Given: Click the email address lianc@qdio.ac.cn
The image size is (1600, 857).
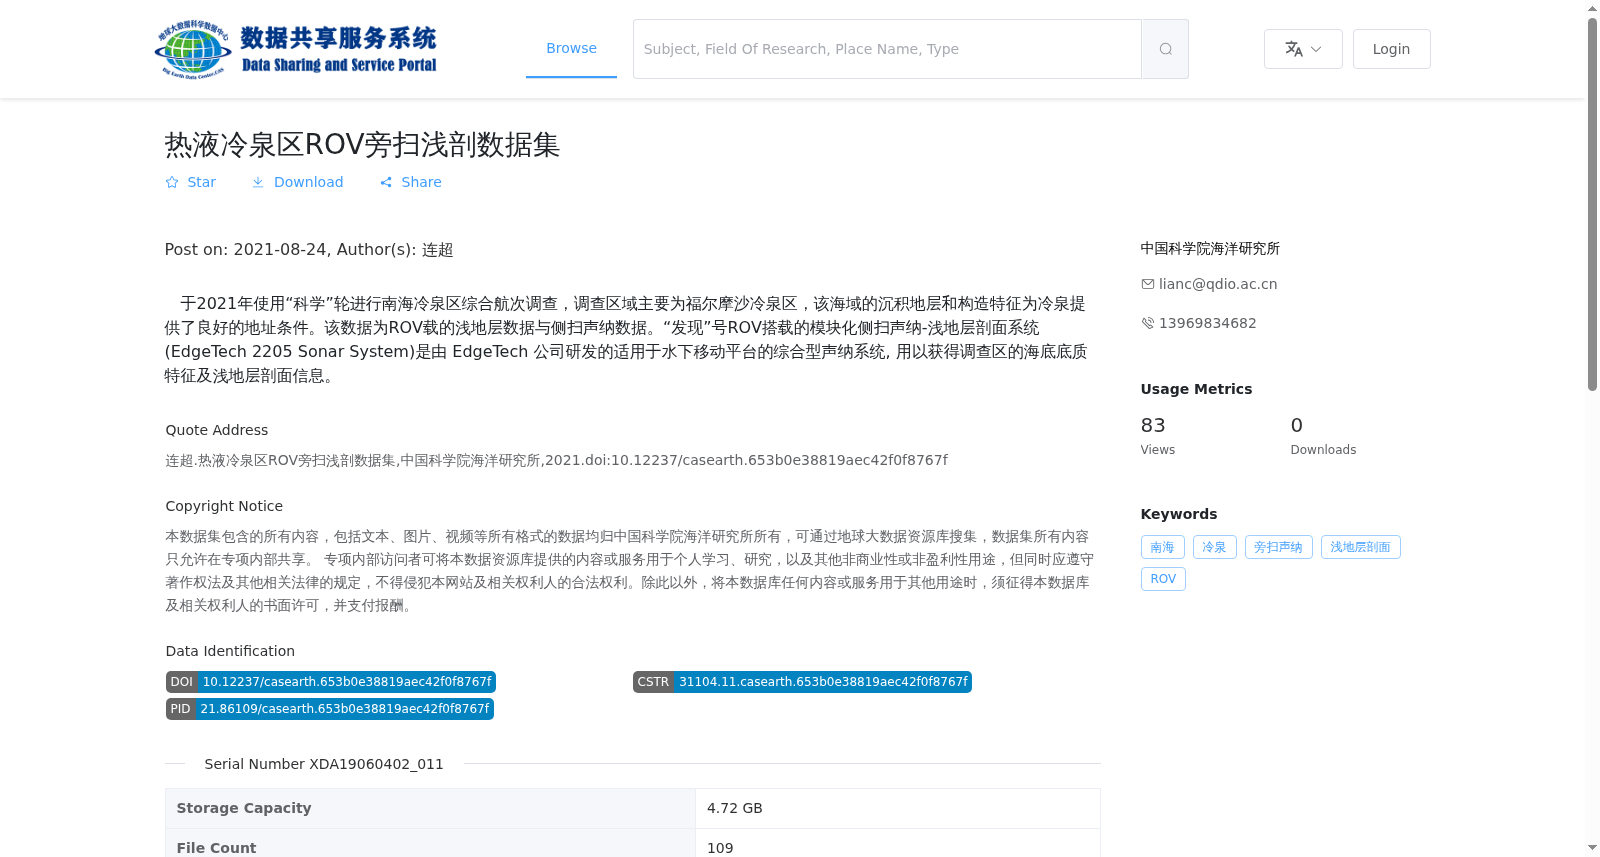Looking at the screenshot, I should pos(1217,284).
